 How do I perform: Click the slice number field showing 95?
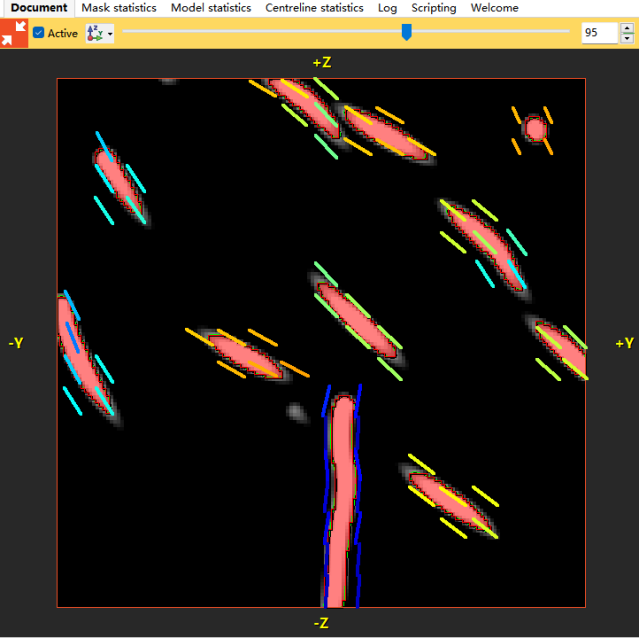coord(599,33)
